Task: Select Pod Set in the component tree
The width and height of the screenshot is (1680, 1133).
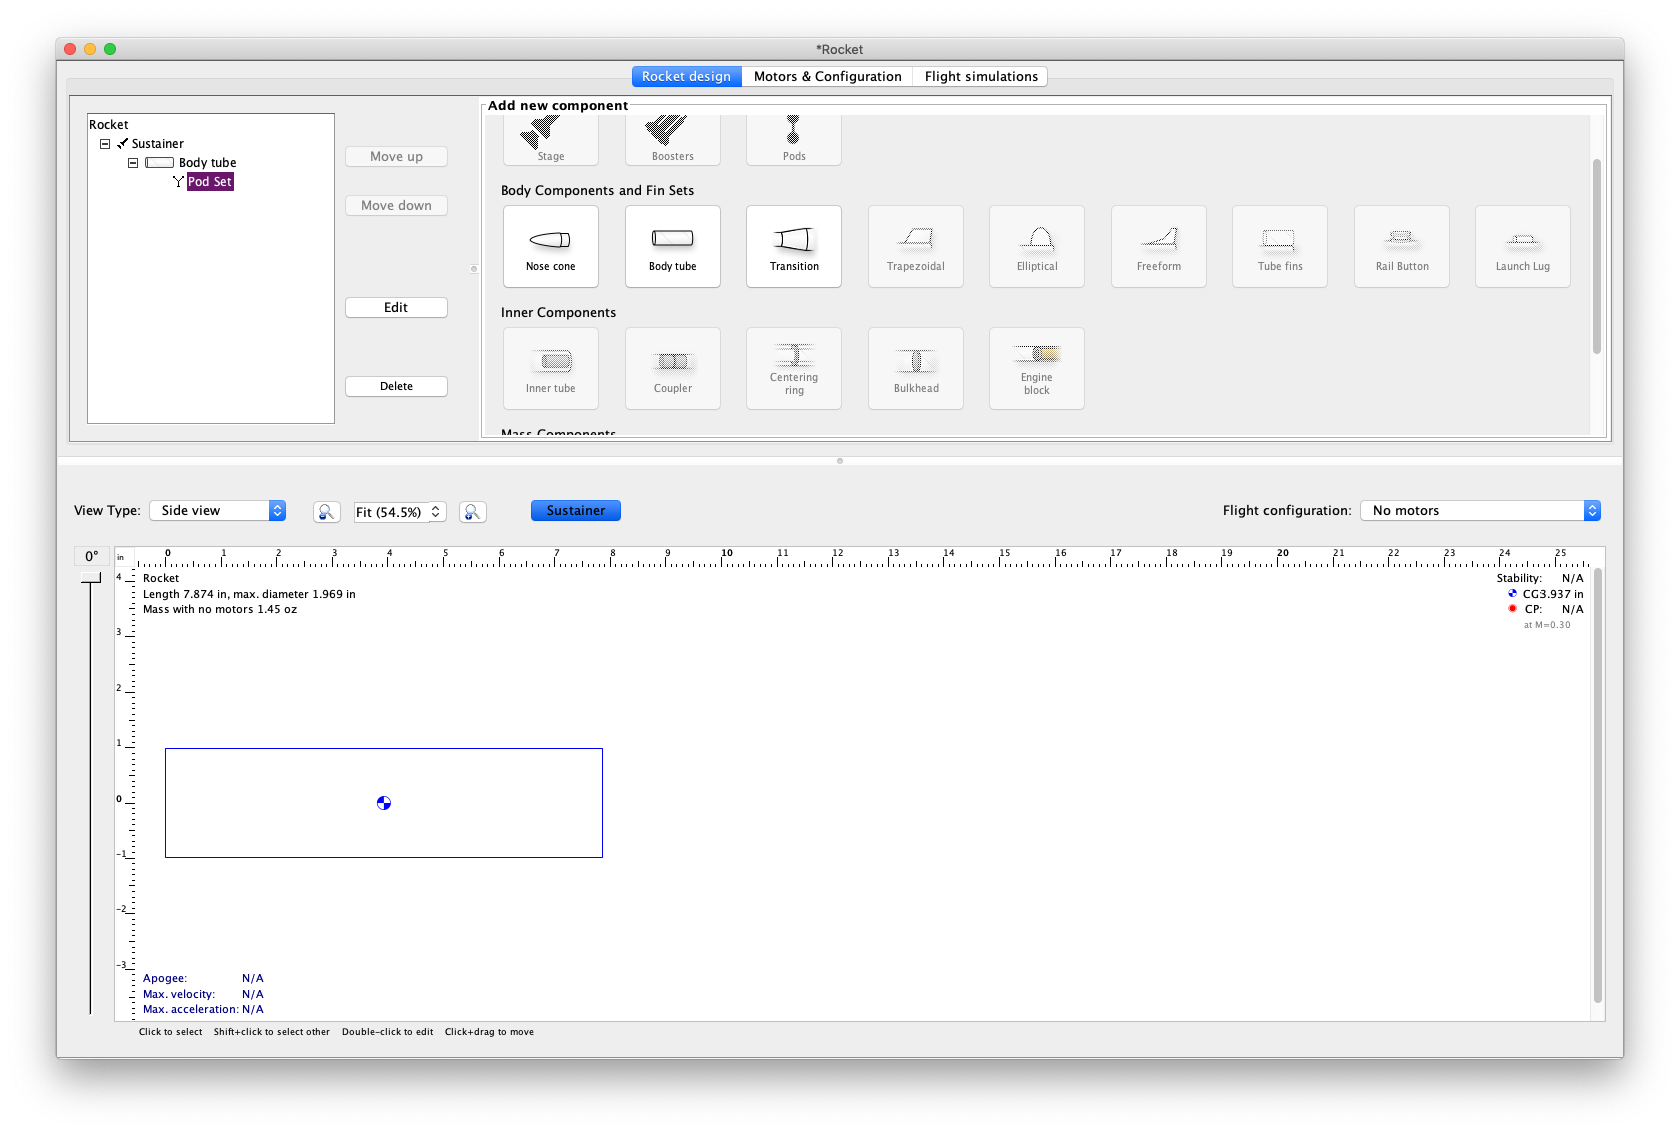Action: [x=210, y=181]
